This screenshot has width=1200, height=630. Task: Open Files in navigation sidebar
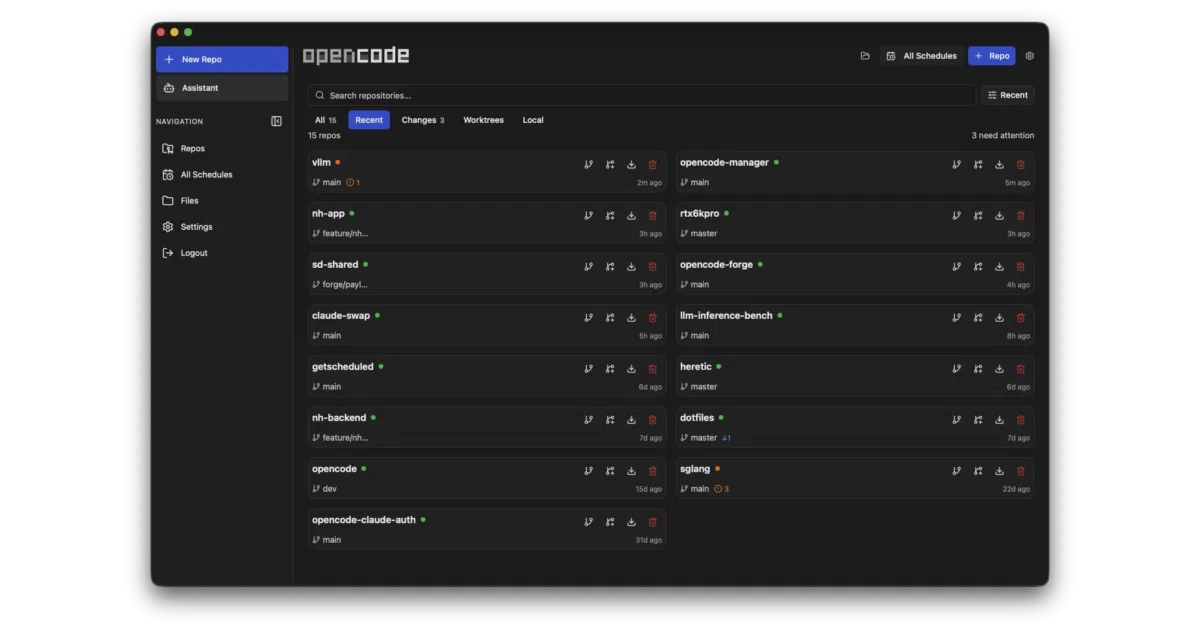click(222, 200)
